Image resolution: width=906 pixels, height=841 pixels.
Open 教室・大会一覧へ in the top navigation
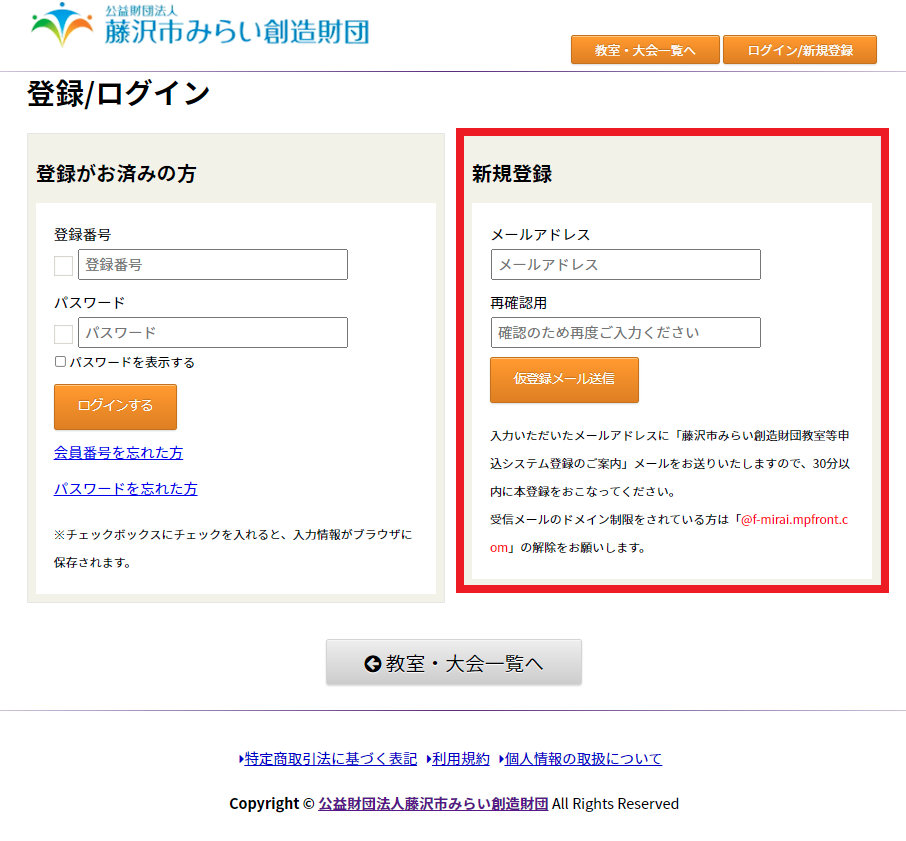645,50
